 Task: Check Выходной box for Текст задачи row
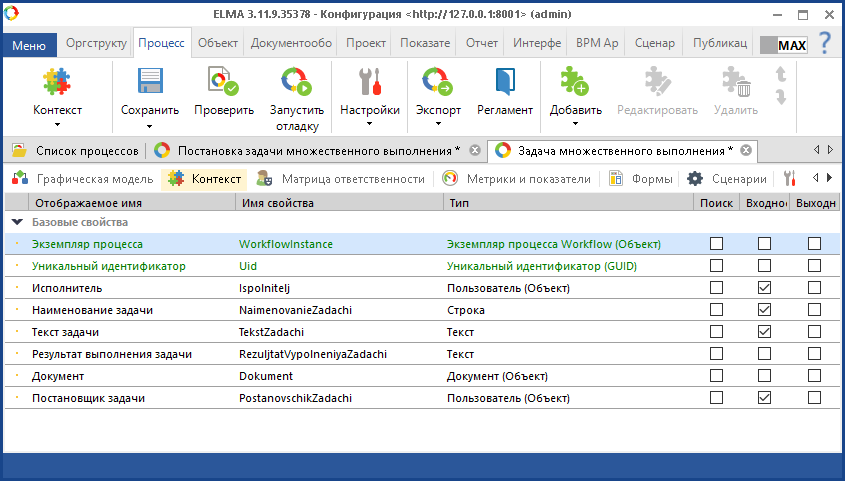[814, 332]
